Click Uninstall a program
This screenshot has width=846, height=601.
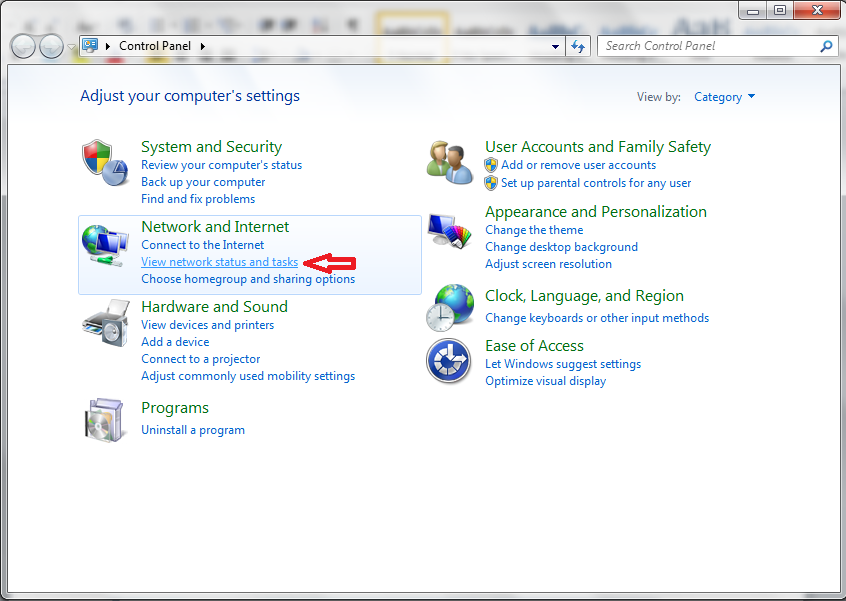[193, 429]
